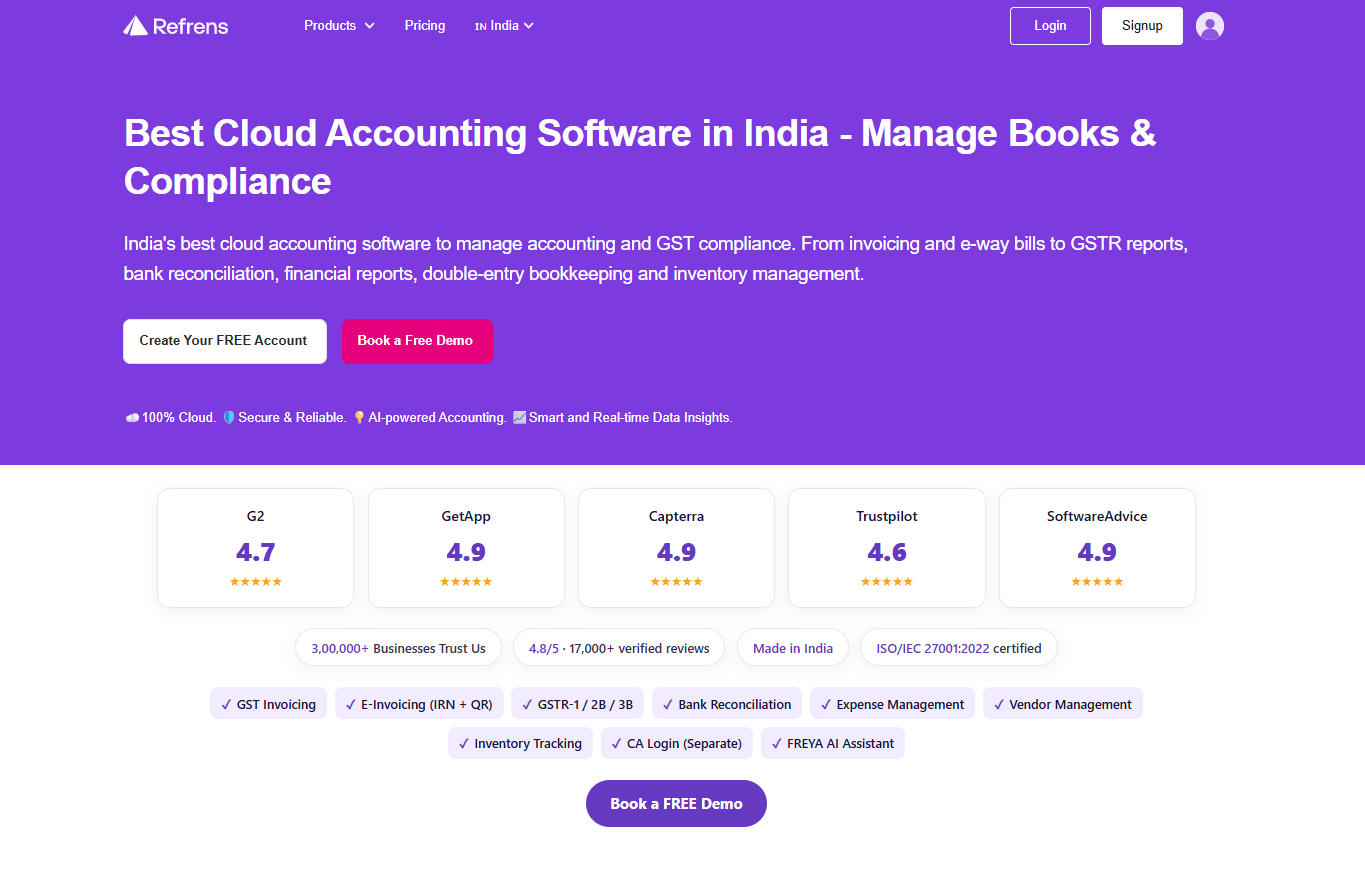
Task: Open the Capterra 4.9 rating card
Action: (x=676, y=548)
